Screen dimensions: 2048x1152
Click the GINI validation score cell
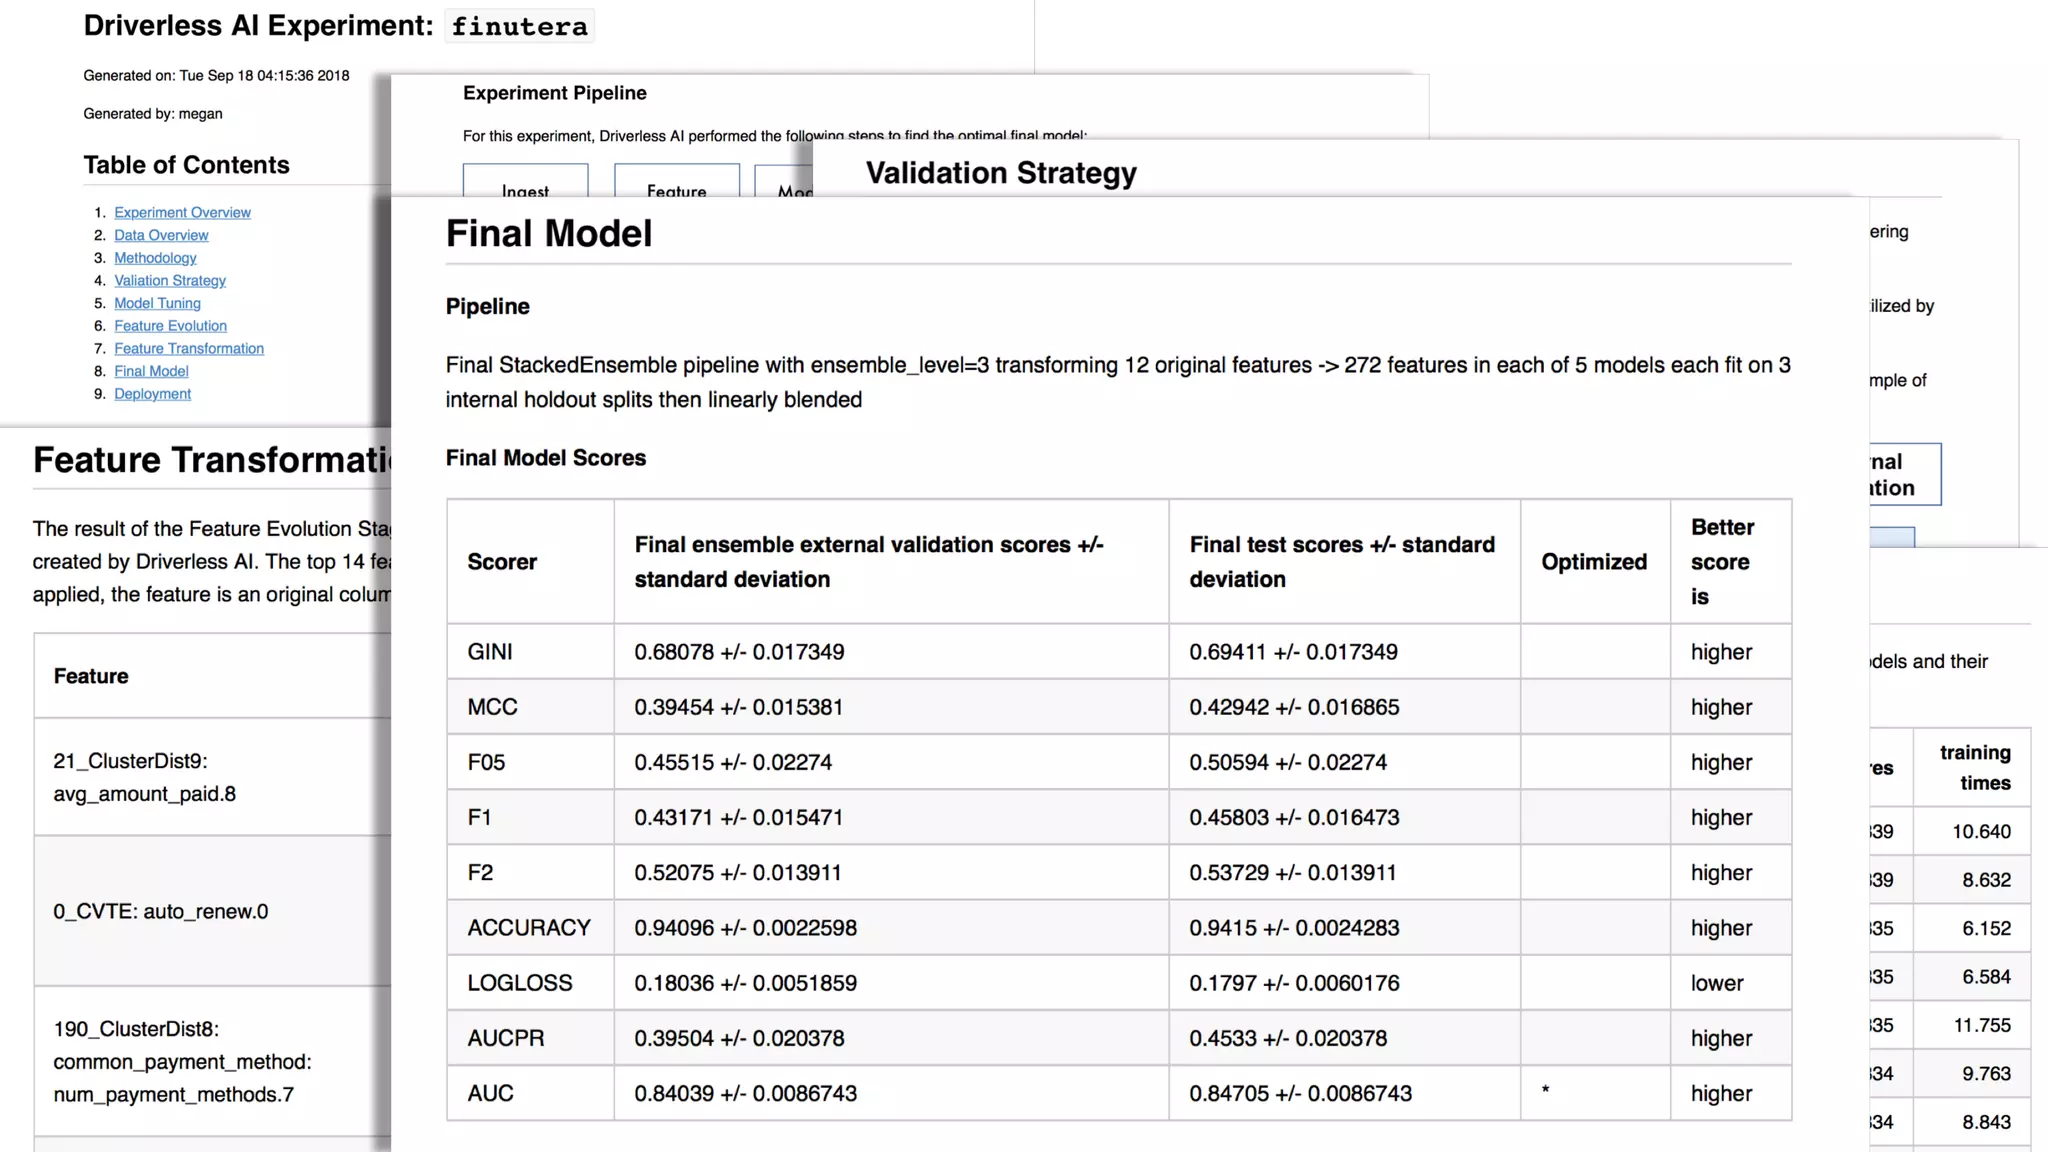[739, 652]
